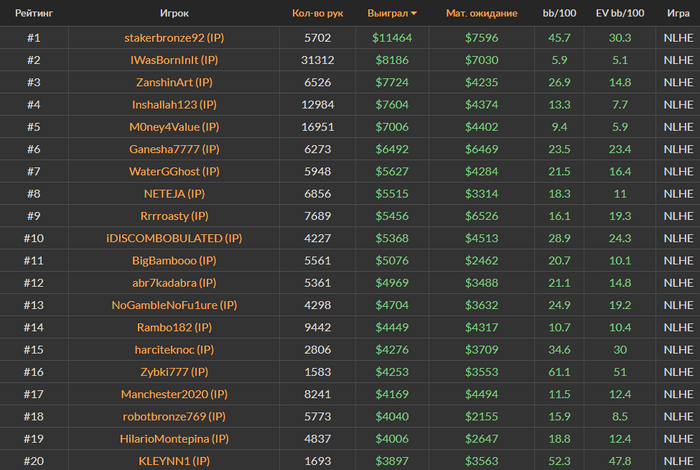View NoGambleNoFu1ure player profile

click(174, 305)
